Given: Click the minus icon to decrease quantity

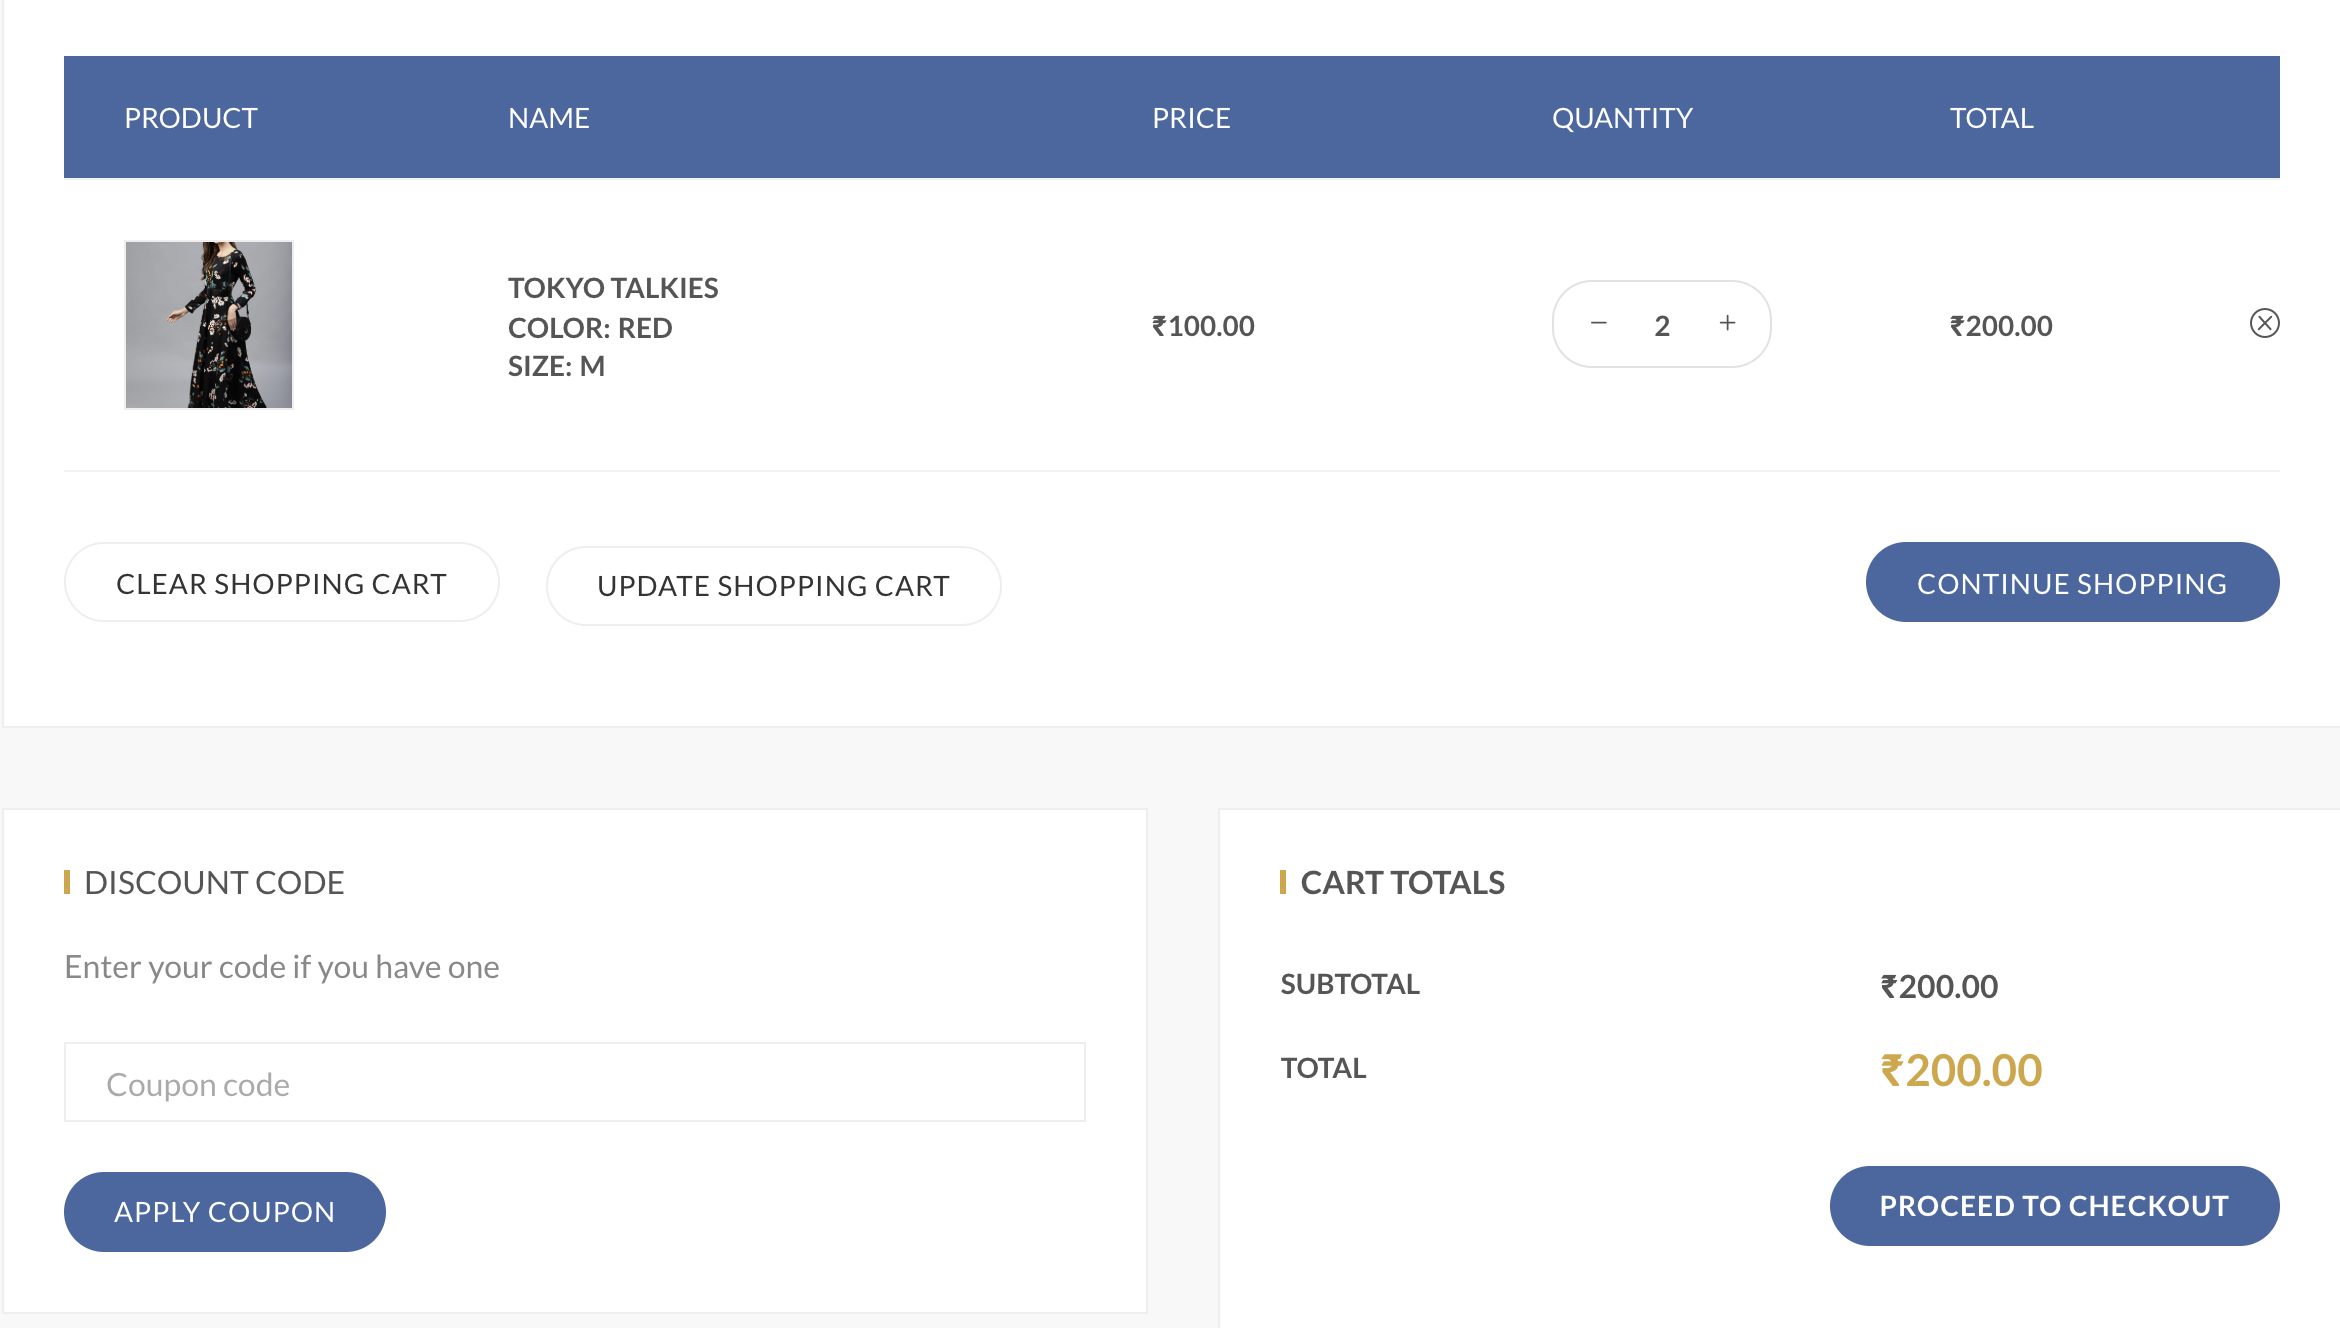Looking at the screenshot, I should coord(1598,324).
